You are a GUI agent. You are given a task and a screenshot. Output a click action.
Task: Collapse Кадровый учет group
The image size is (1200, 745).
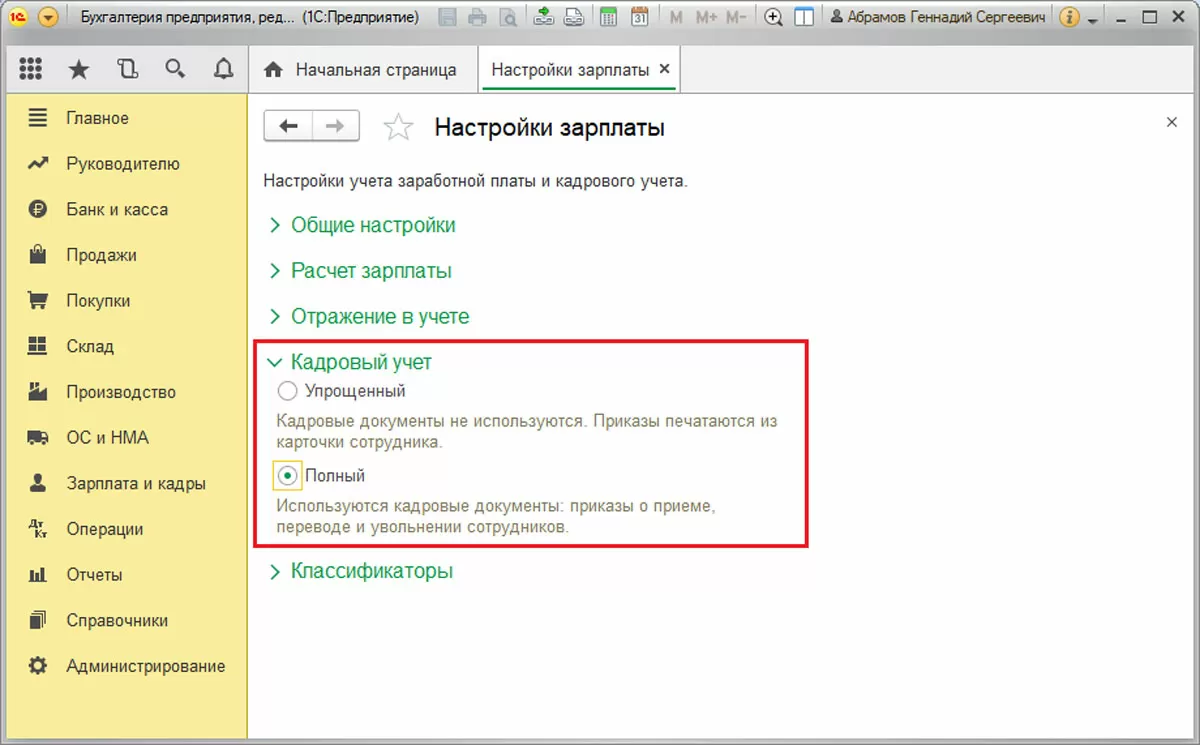pyautogui.click(x=350, y=362)
